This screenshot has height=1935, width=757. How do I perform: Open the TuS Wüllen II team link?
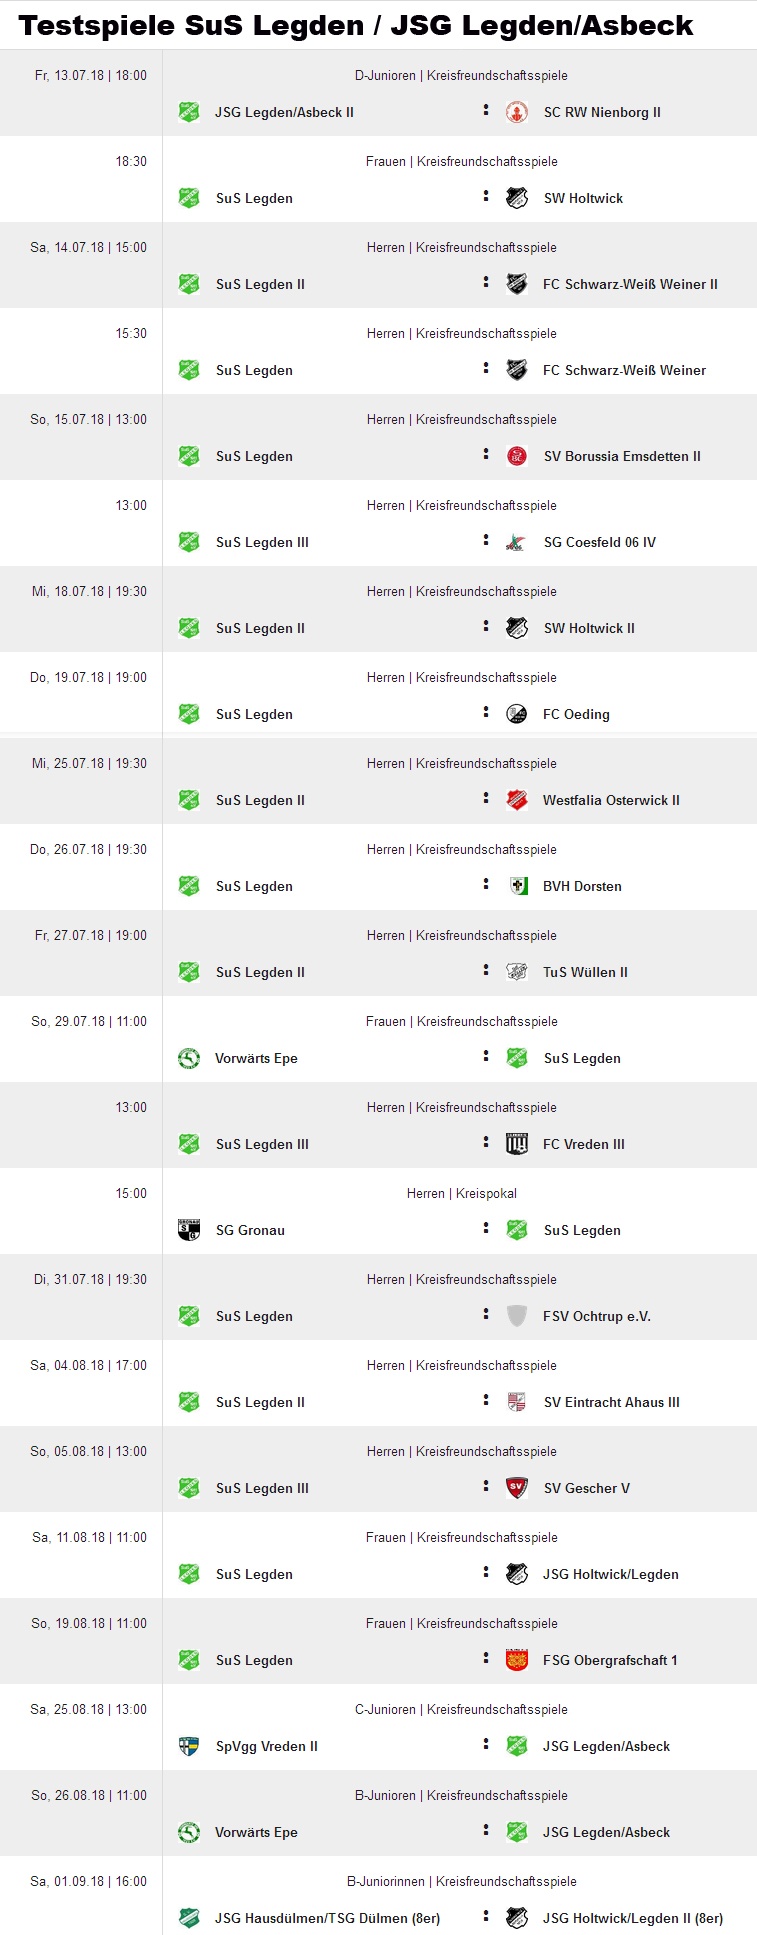pos(585,972)
